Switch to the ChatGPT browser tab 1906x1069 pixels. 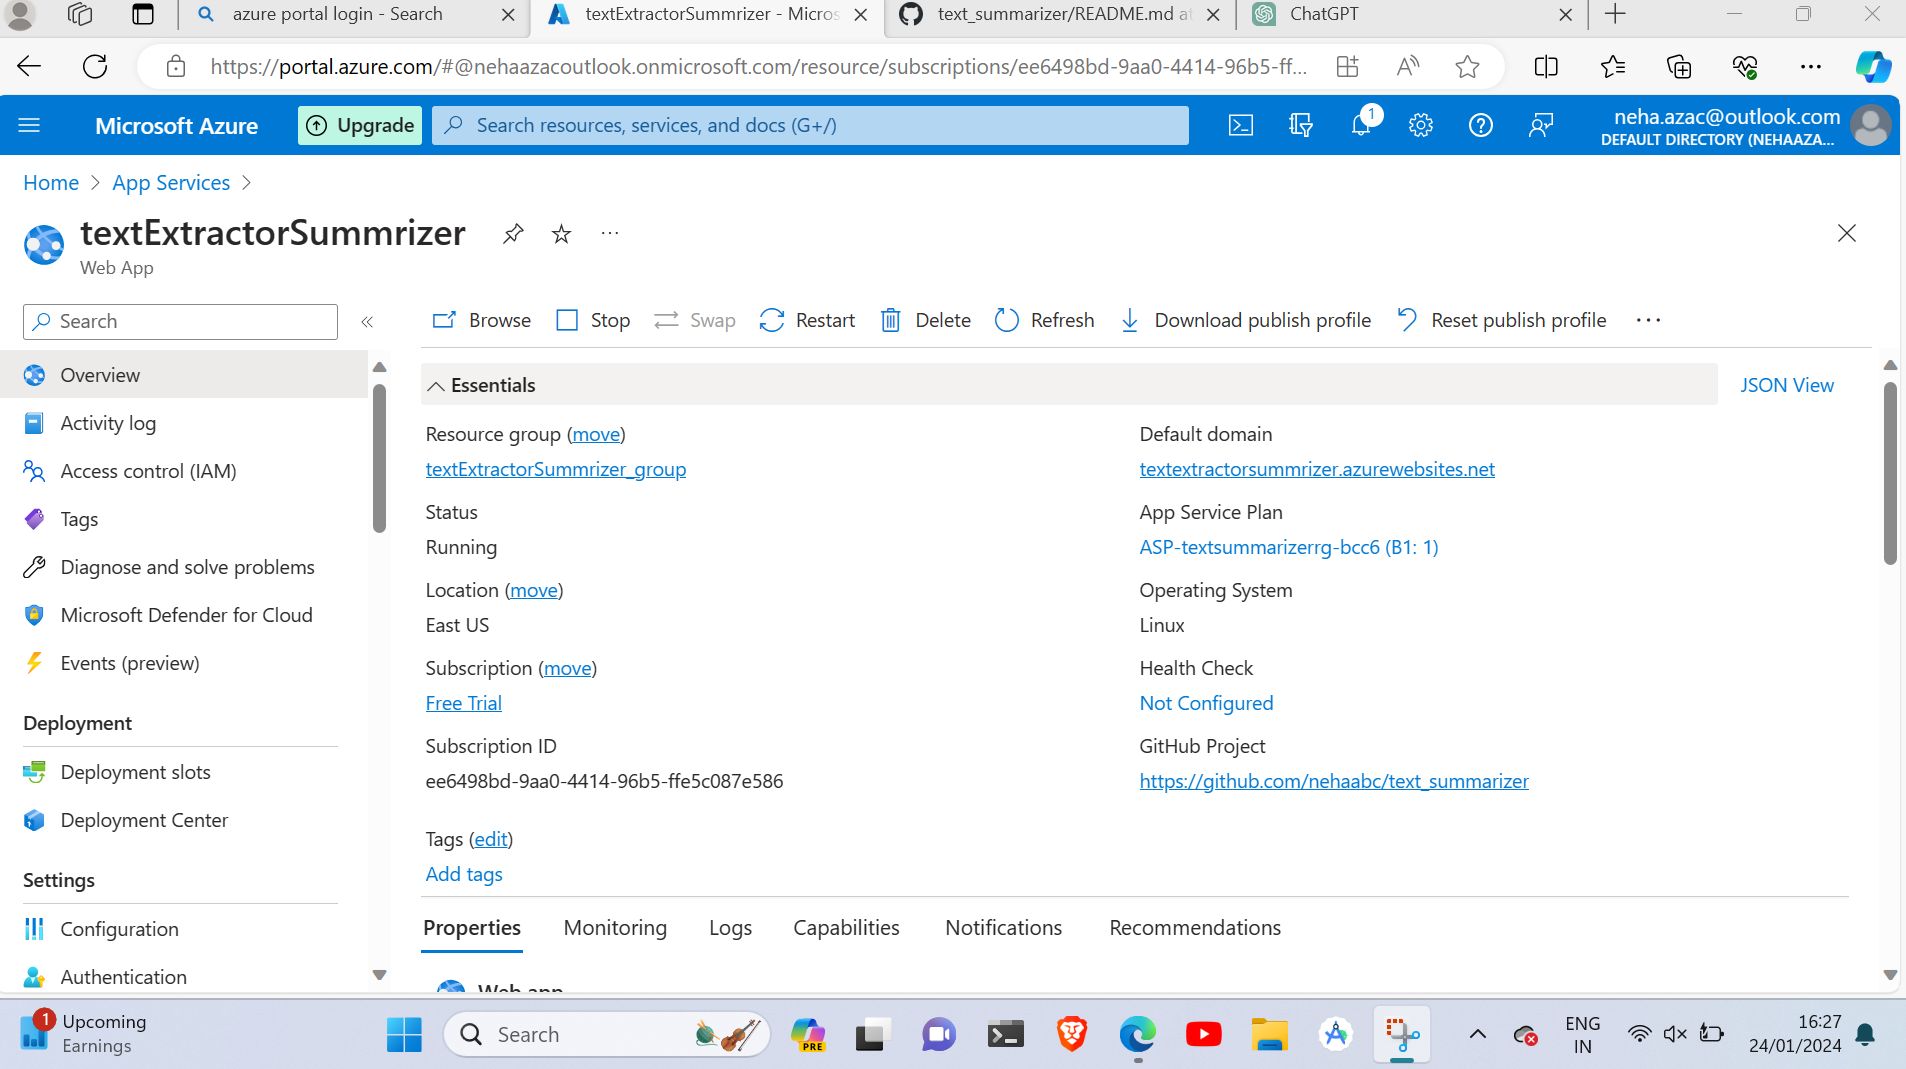tap(1410, 14)
